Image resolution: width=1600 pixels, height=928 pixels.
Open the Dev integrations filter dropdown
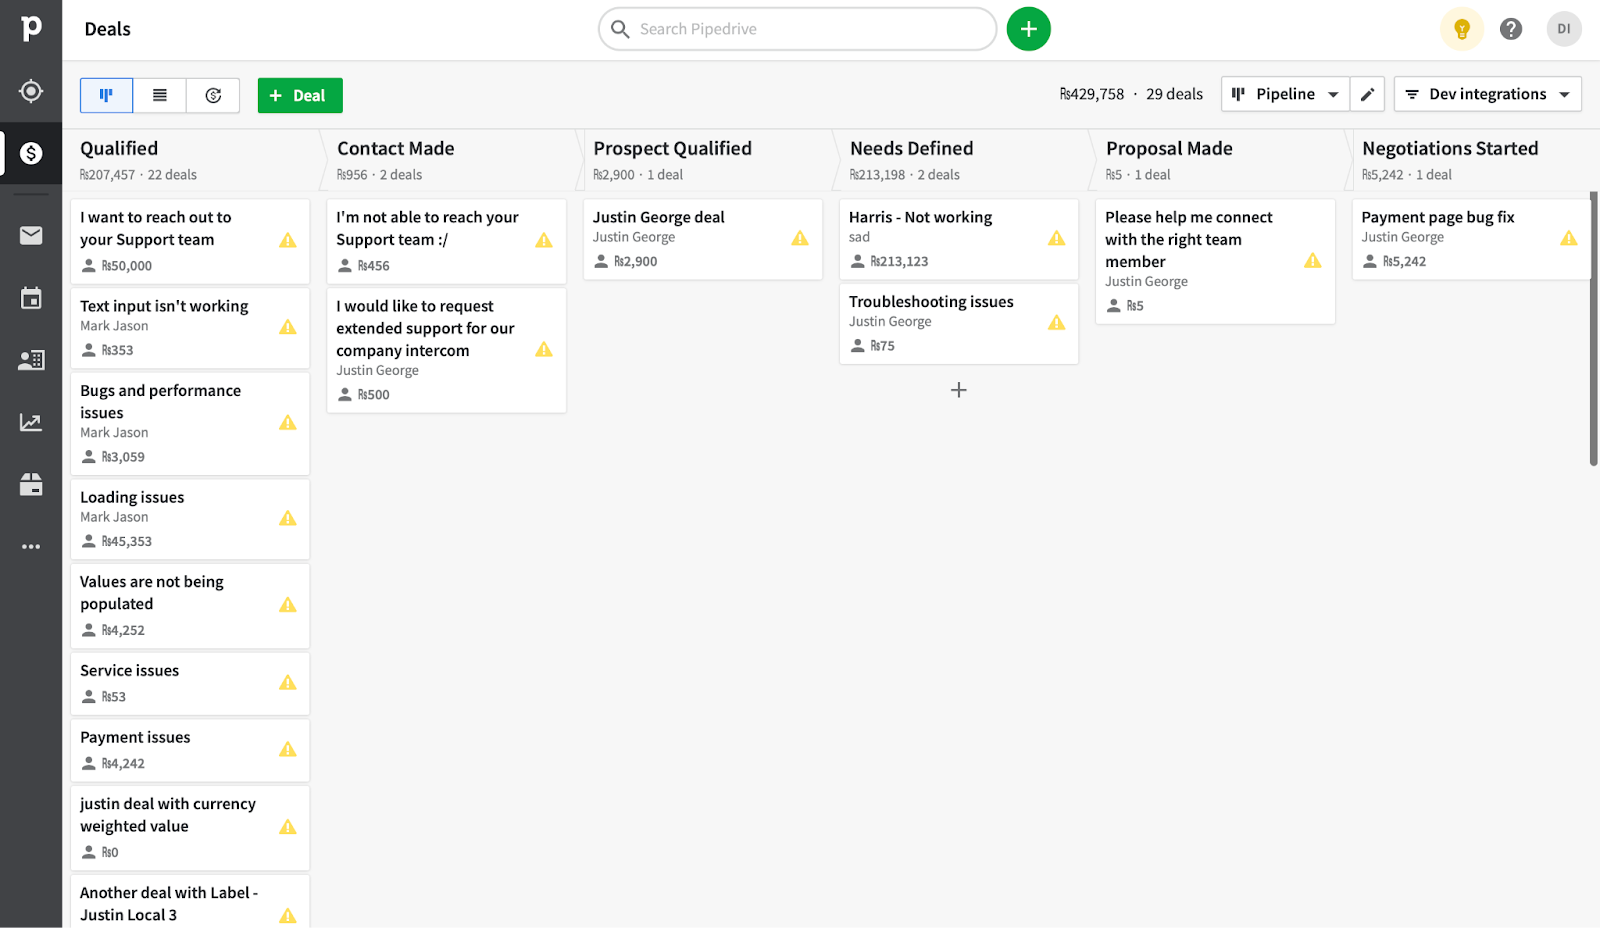[x=1487, y=94]
